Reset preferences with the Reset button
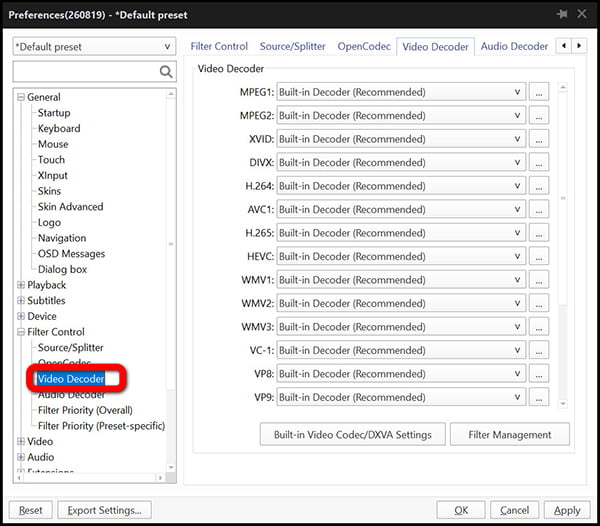 point(31,510)
